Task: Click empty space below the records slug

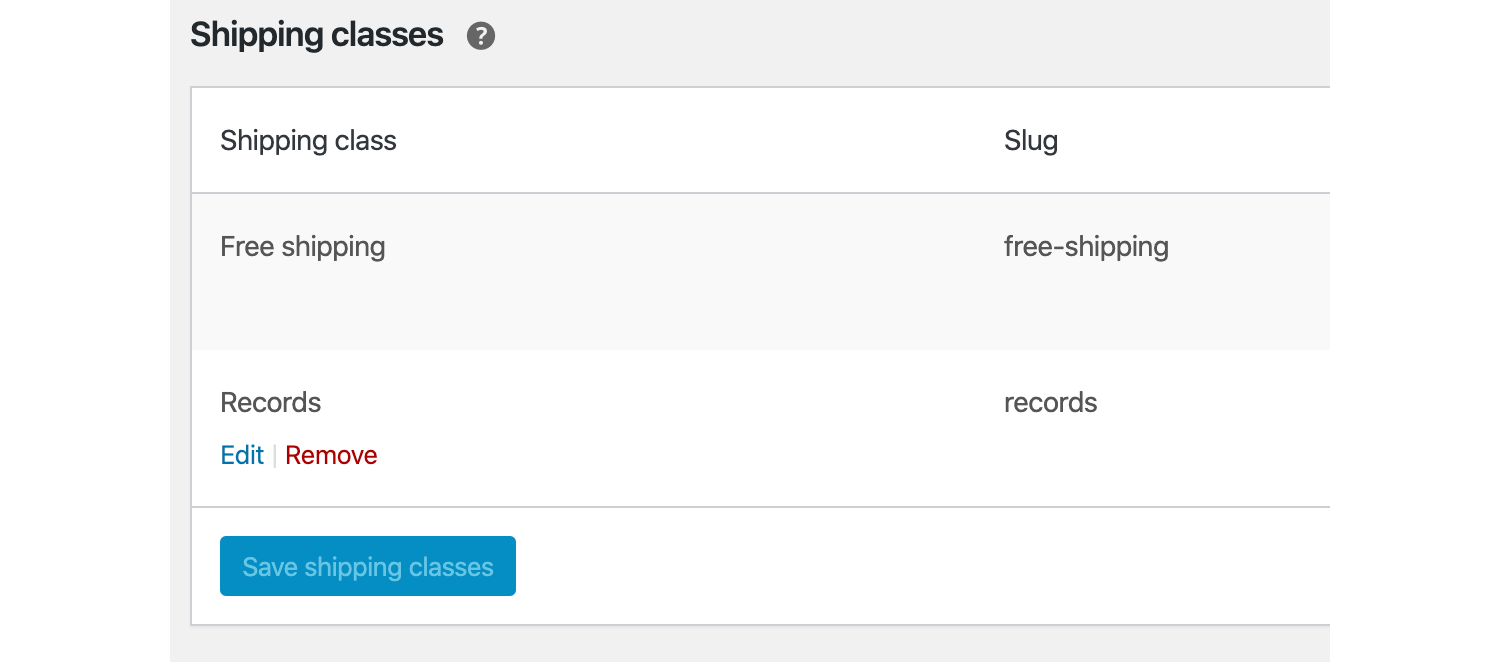Action: tap(1050, 458)
